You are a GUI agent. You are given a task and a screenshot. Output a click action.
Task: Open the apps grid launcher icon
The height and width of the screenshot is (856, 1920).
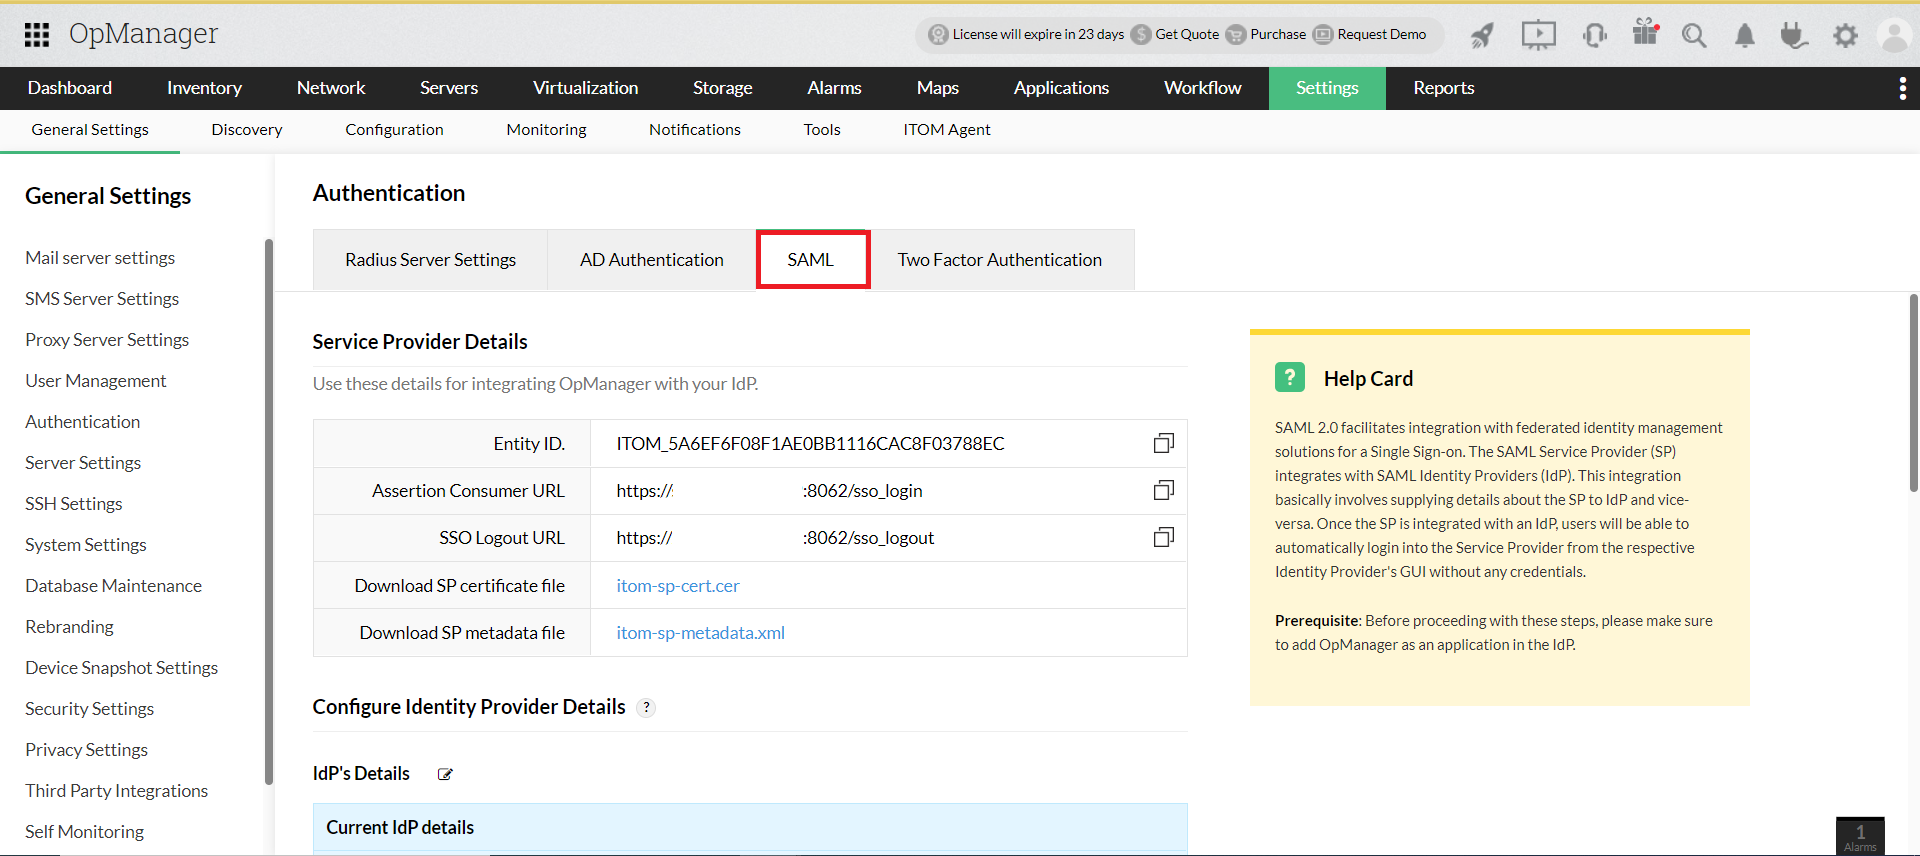(x=37, y=35)
